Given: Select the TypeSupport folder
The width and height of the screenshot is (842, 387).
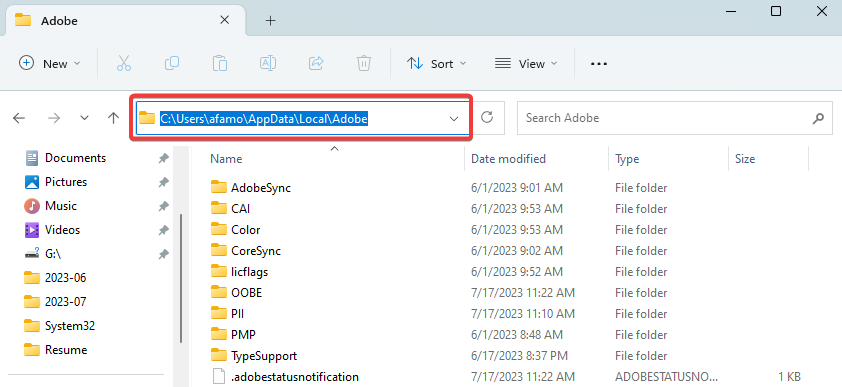Looking at the screenshot, I should (x=264, y=356).
